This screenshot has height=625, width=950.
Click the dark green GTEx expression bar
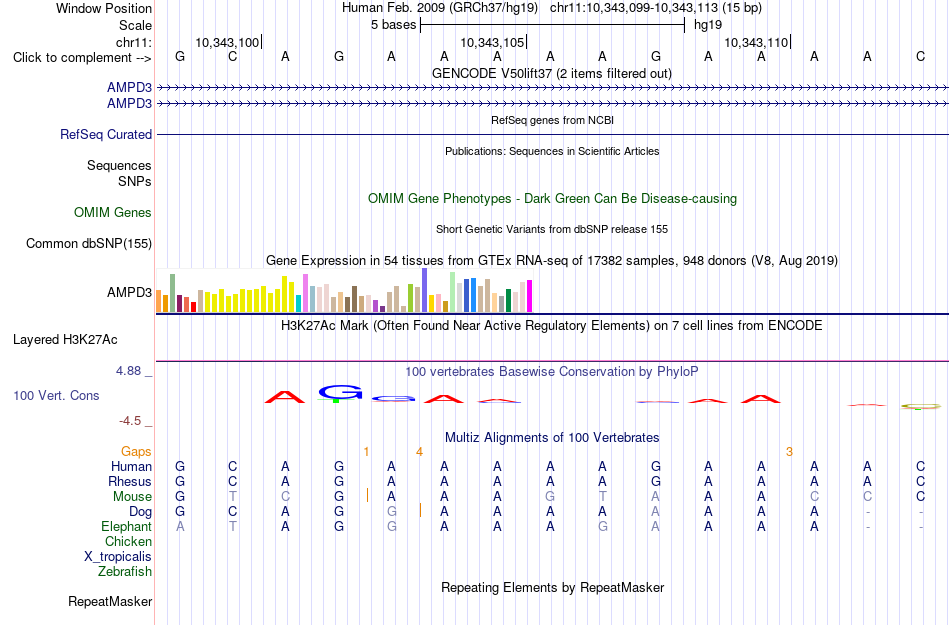coord(508,301)
